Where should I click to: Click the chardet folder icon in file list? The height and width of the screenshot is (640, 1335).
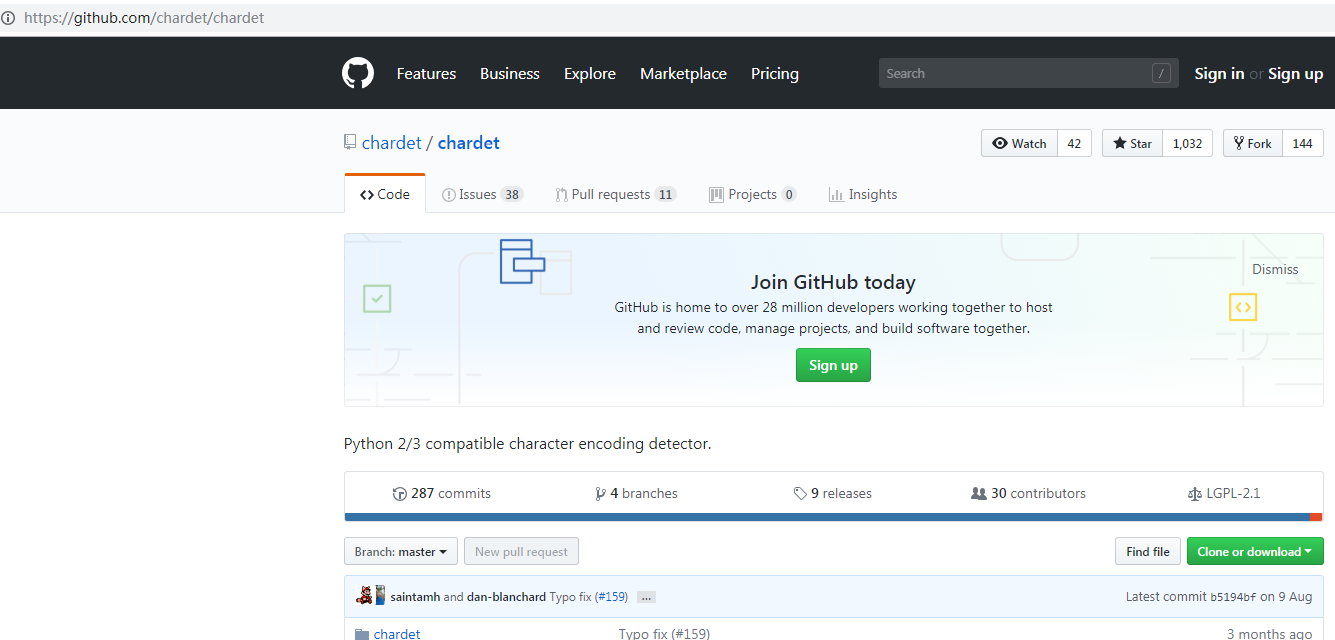point(362,634)
